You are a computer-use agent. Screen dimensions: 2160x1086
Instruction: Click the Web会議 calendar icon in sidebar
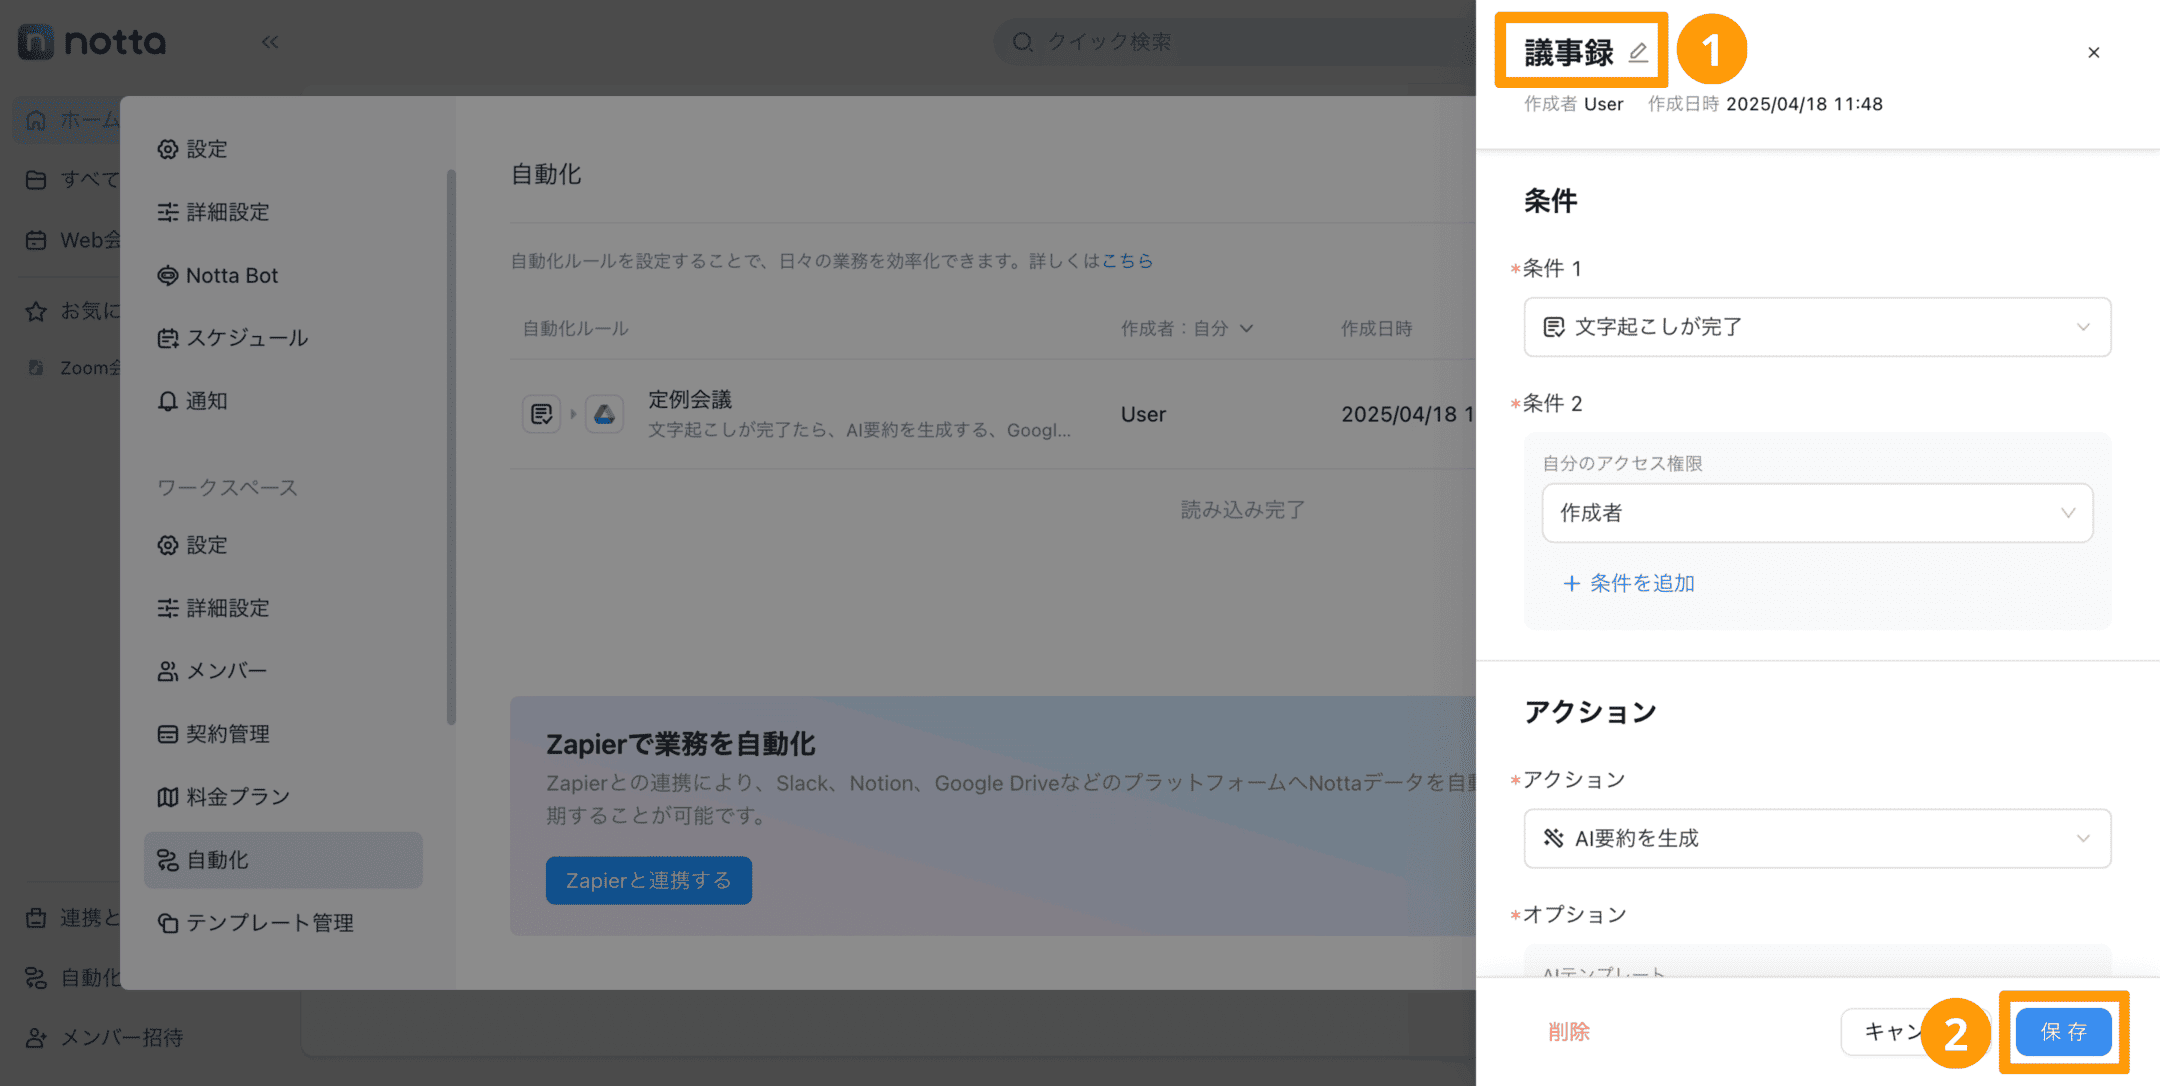[x=36, y=240]
